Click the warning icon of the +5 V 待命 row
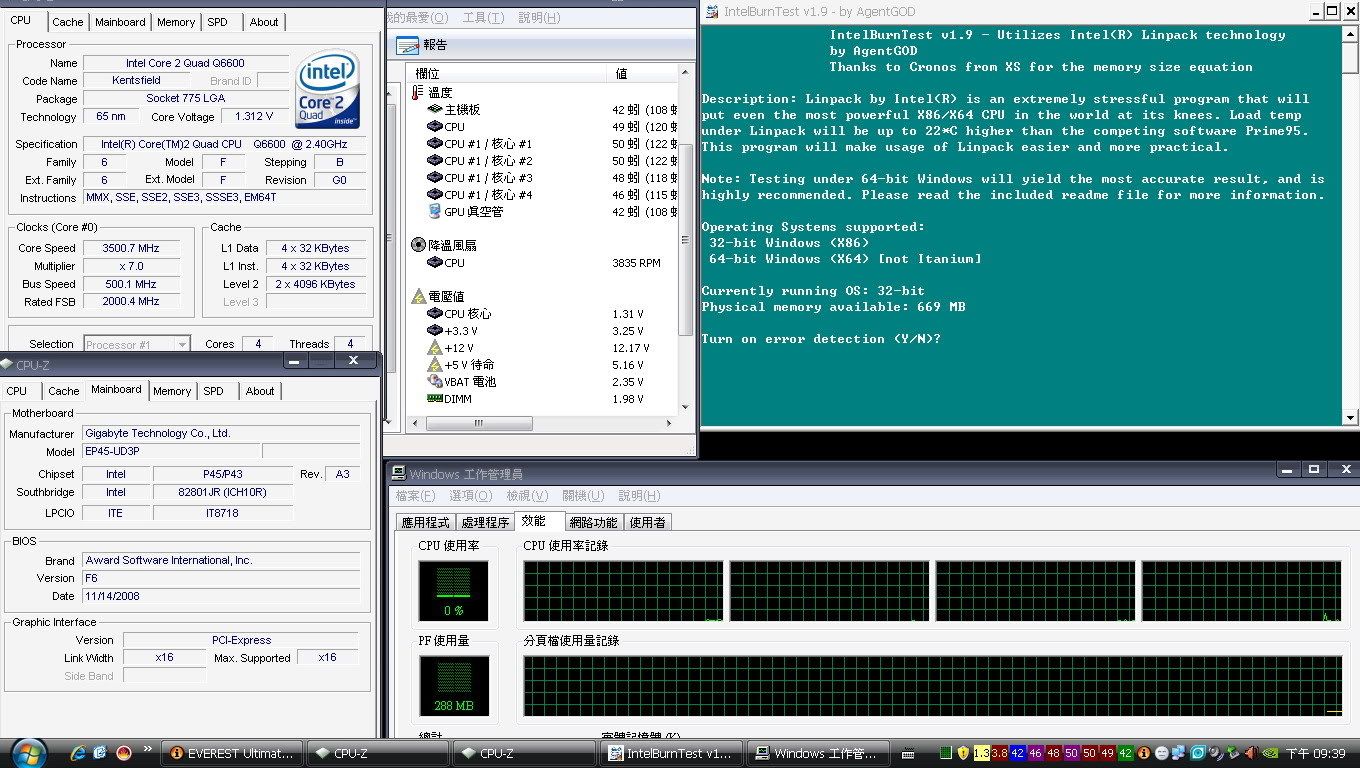Viewport: 1360px width, 768px height. pos(435,364)
